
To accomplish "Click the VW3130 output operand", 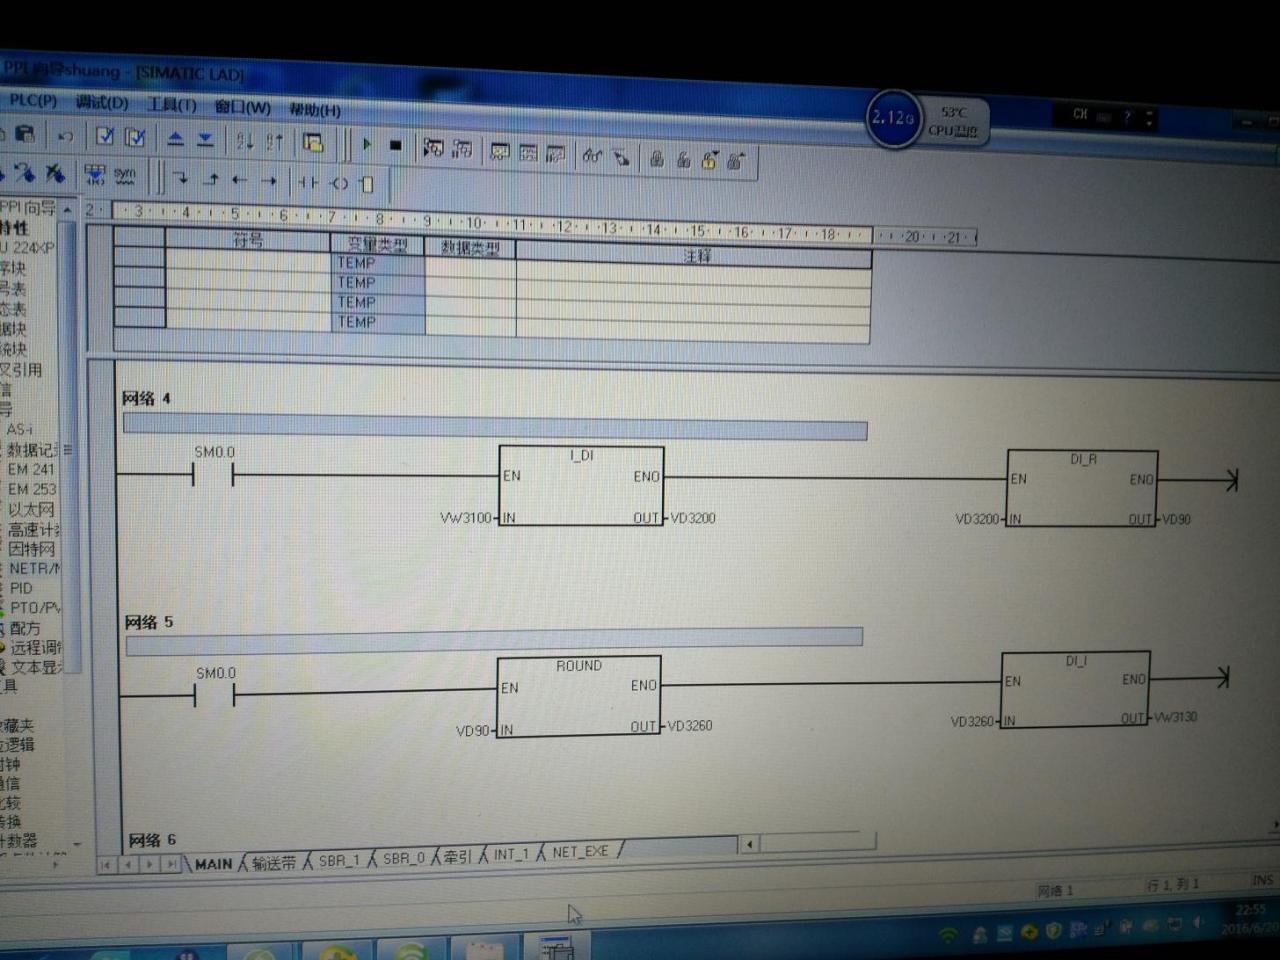I will point(1175,717).
